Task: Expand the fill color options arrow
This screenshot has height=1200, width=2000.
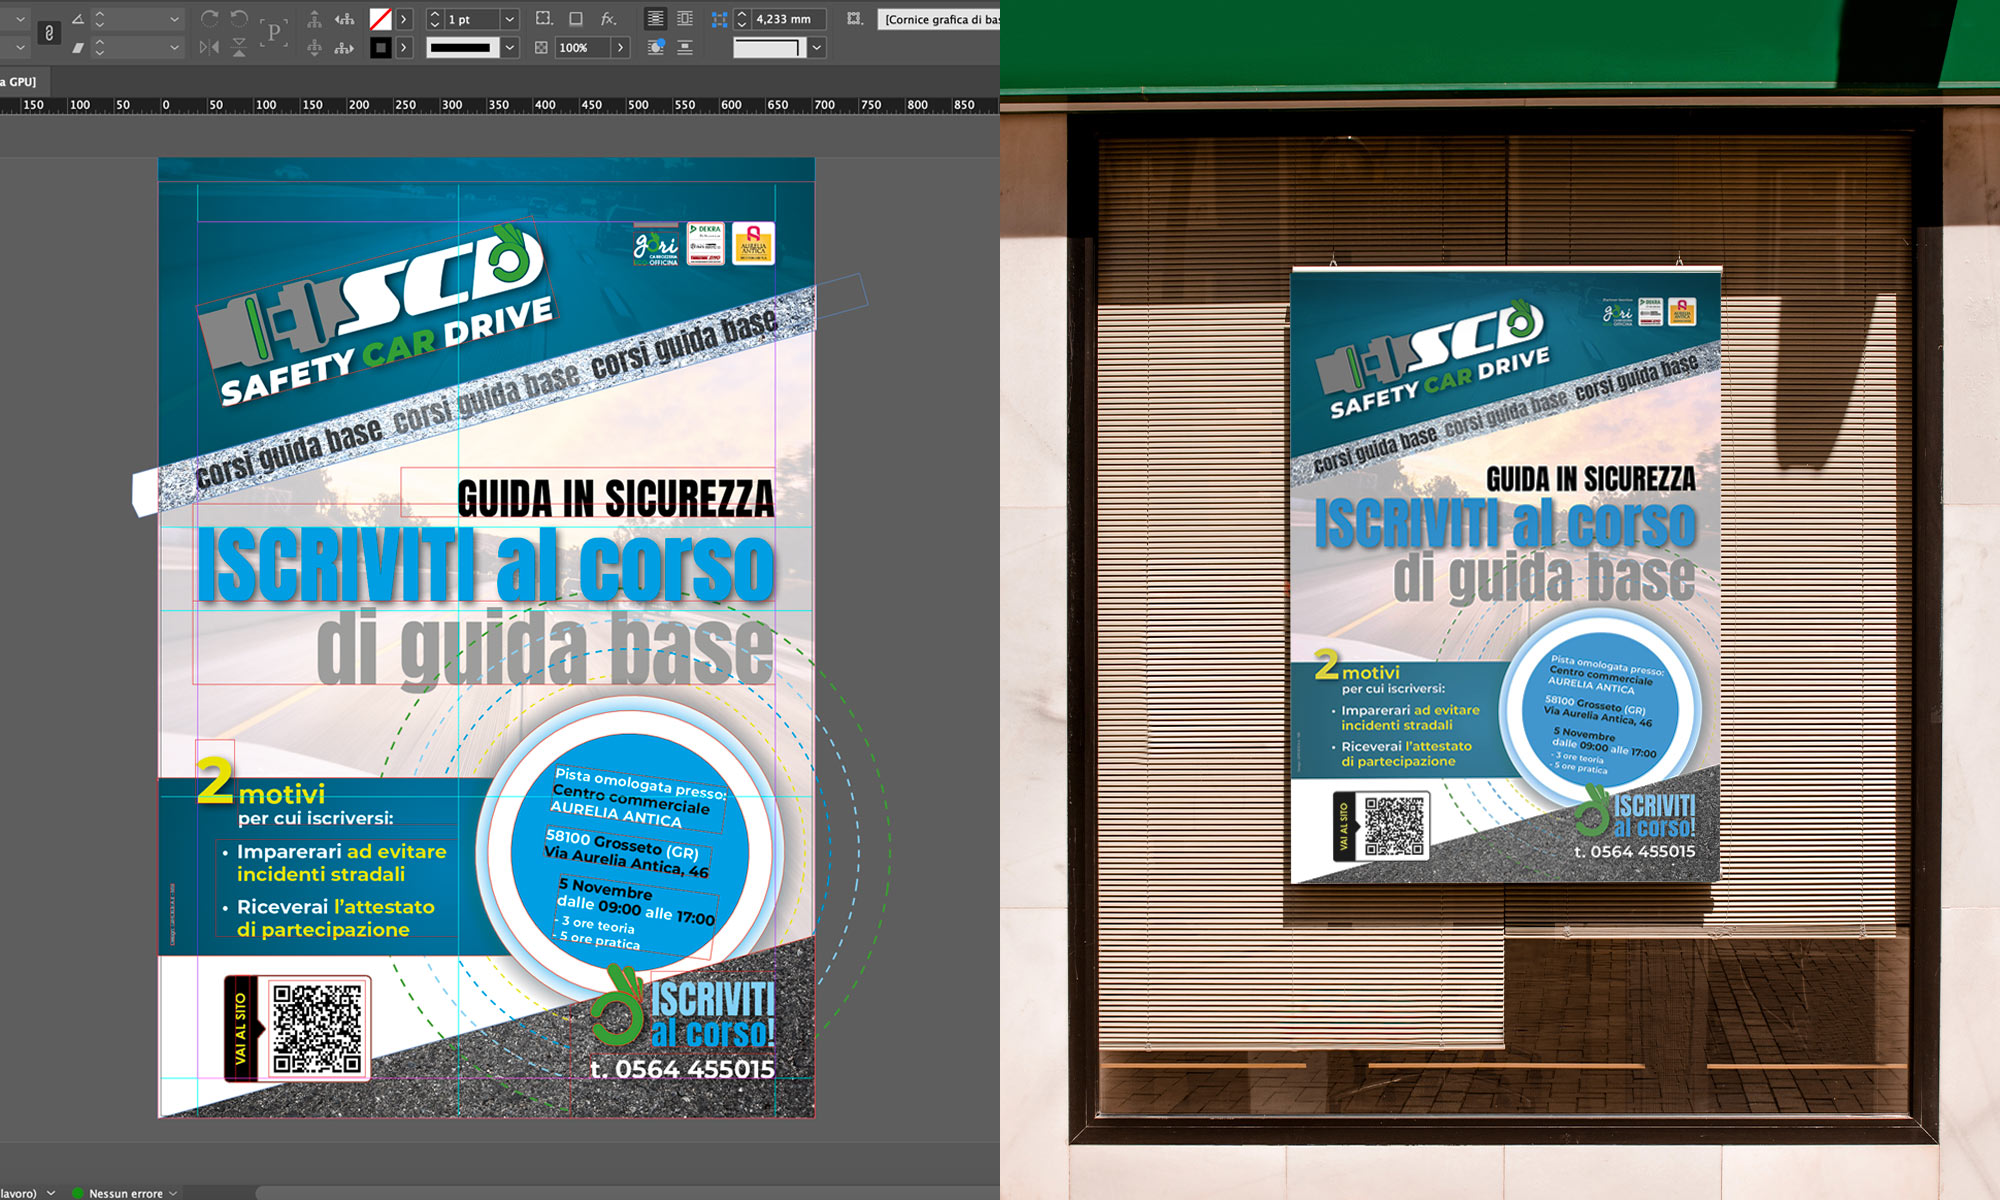Action: pyautogui.click(x=404, y=19)
